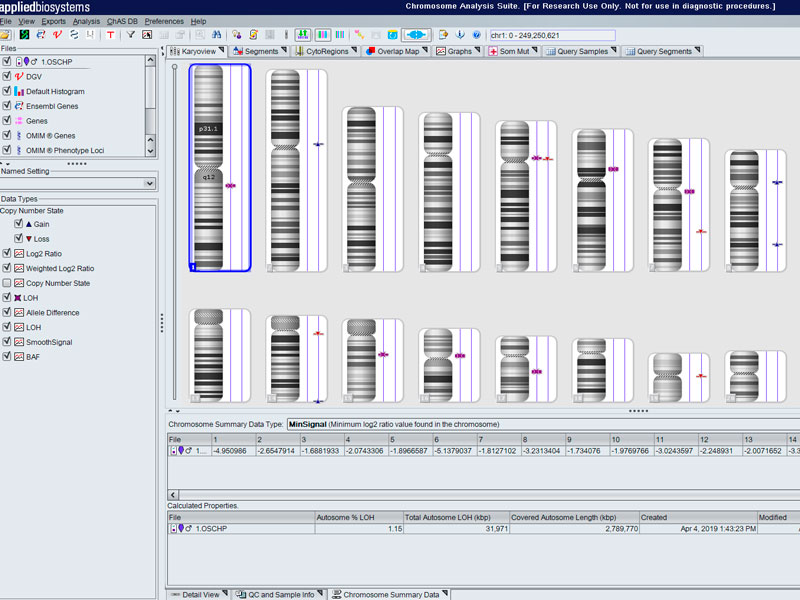Image resolution: width=800 pixels, height=600 pixels.
Task: Select the chromosome 2 ideogram
Action: (x=283, y=168)
